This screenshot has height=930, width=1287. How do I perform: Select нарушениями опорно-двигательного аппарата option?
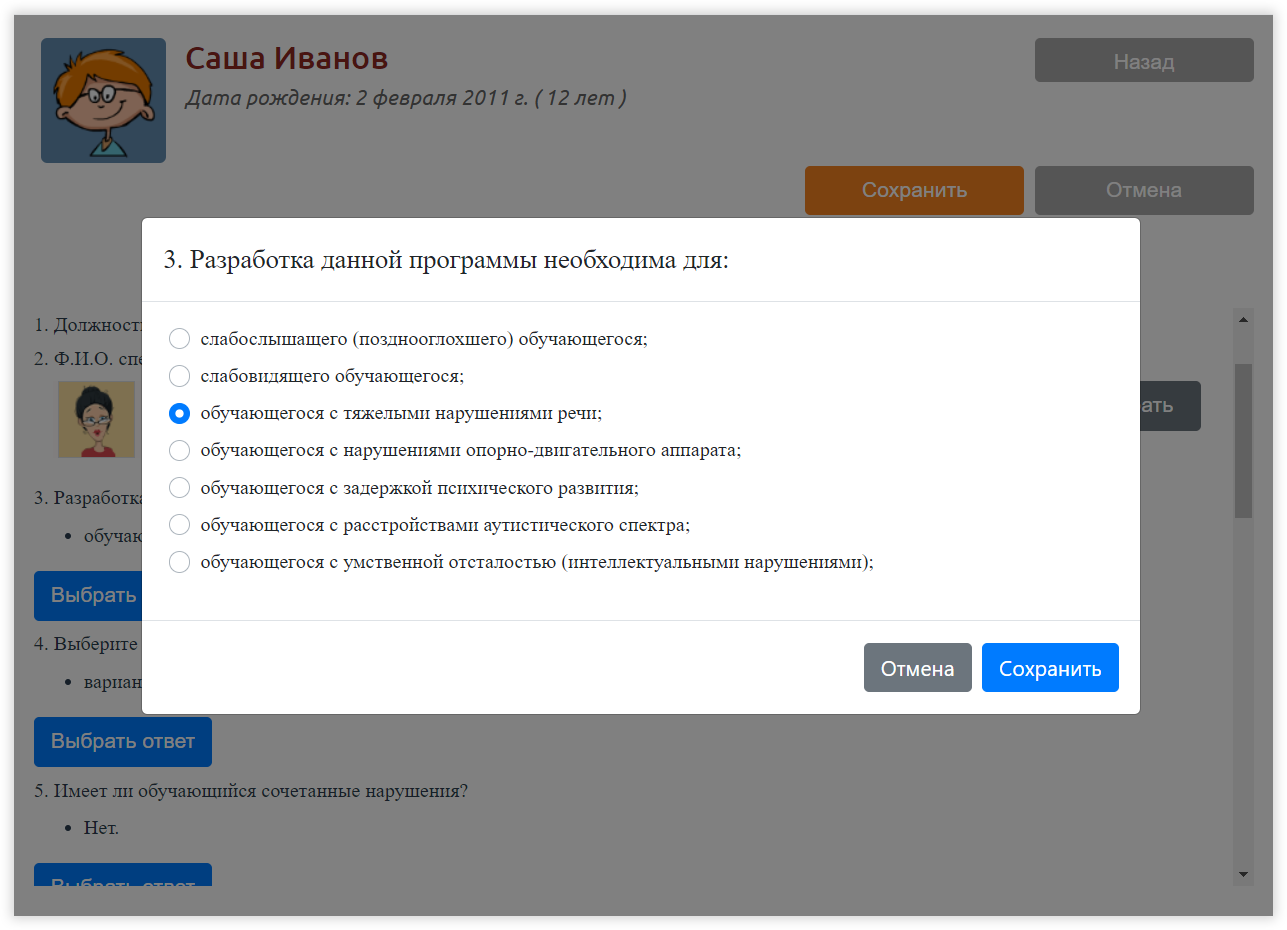180,450
